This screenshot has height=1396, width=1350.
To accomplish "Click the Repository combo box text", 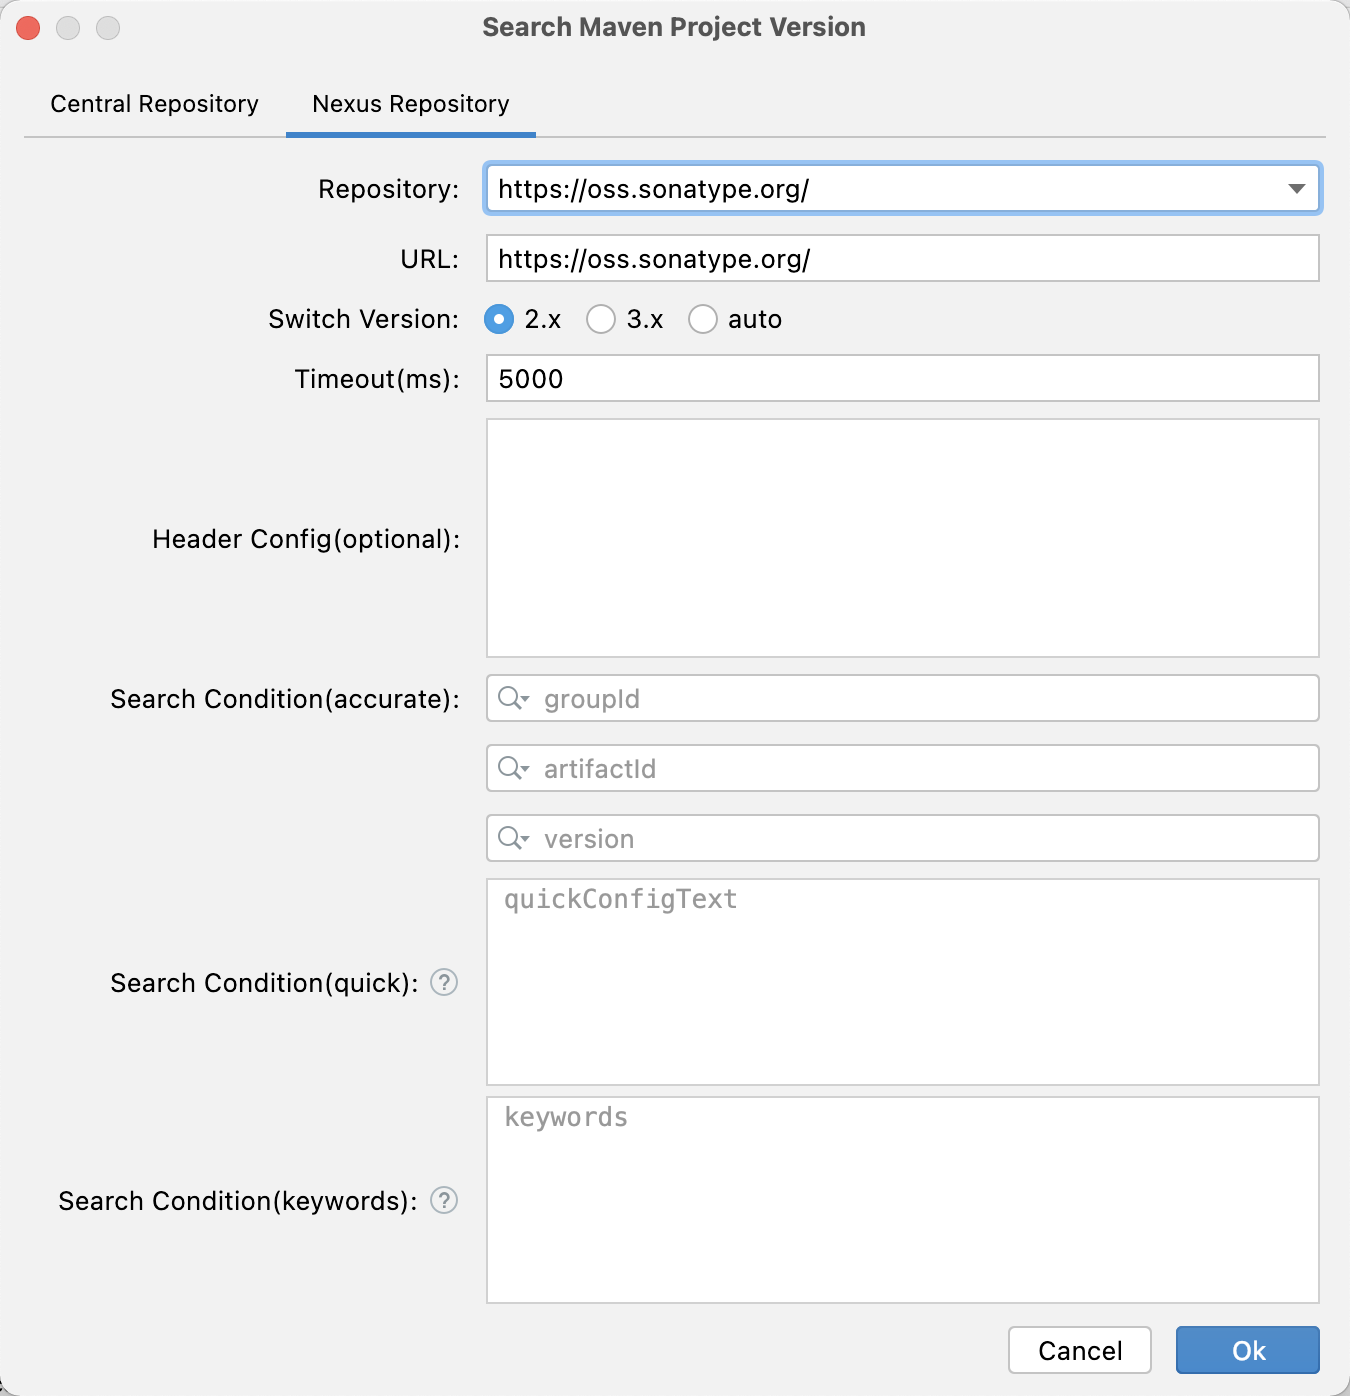I will [x=654, y=189].
